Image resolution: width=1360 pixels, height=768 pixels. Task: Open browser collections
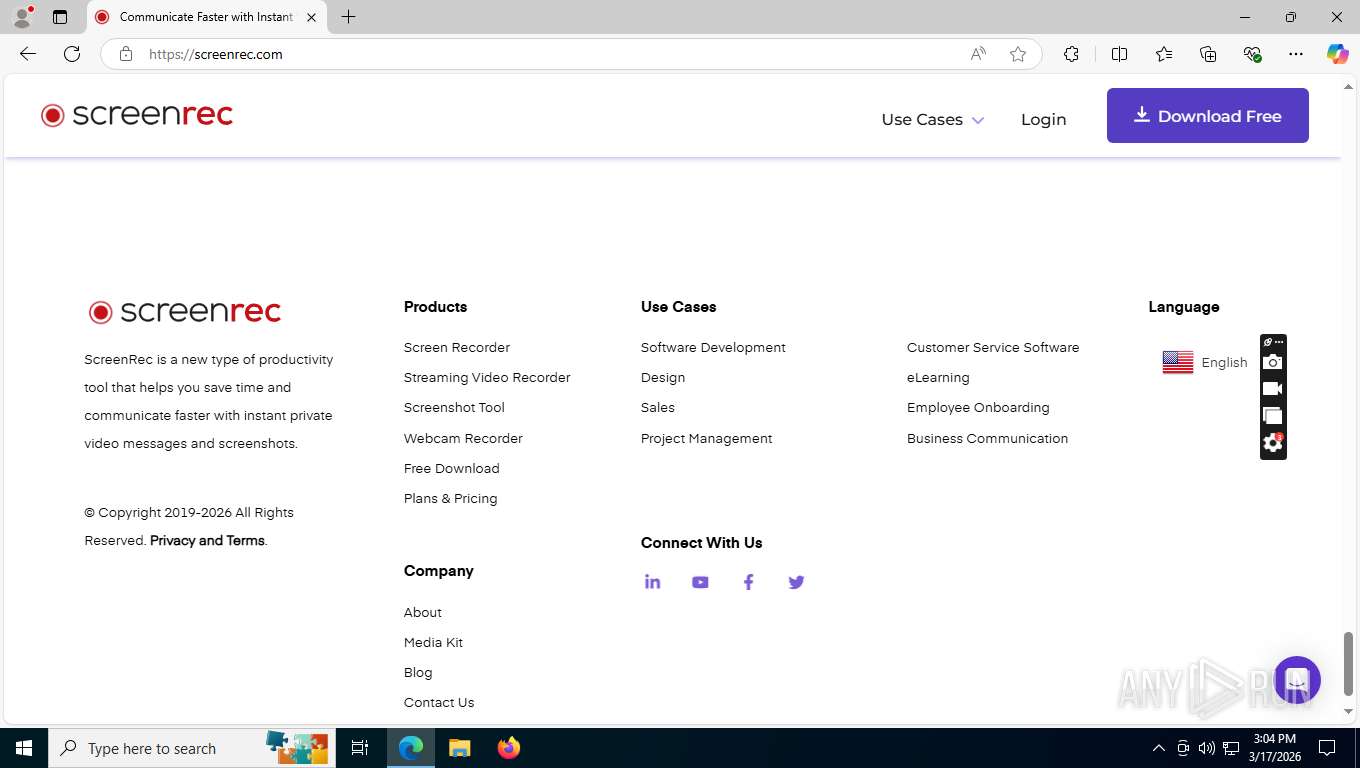(x=1208, y=54)
